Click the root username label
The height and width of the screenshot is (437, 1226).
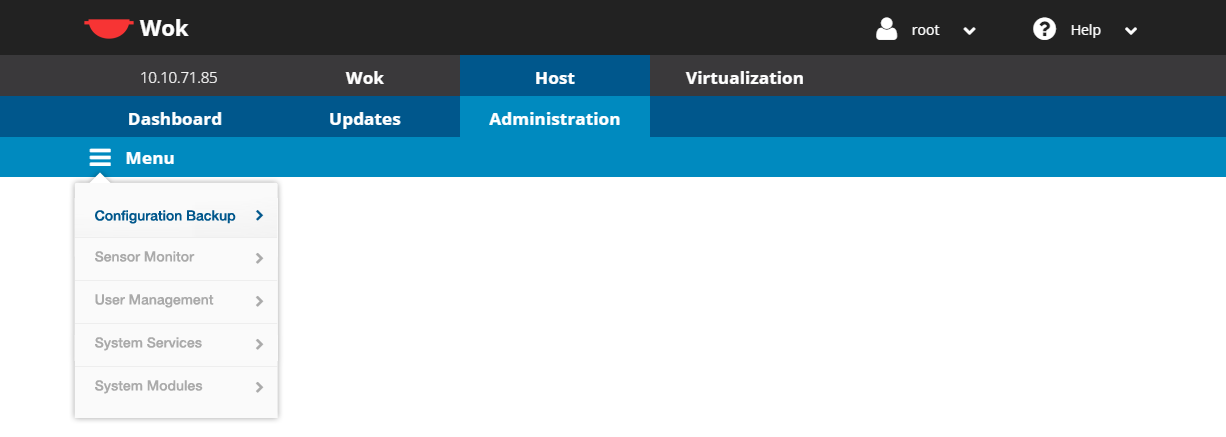925,30
